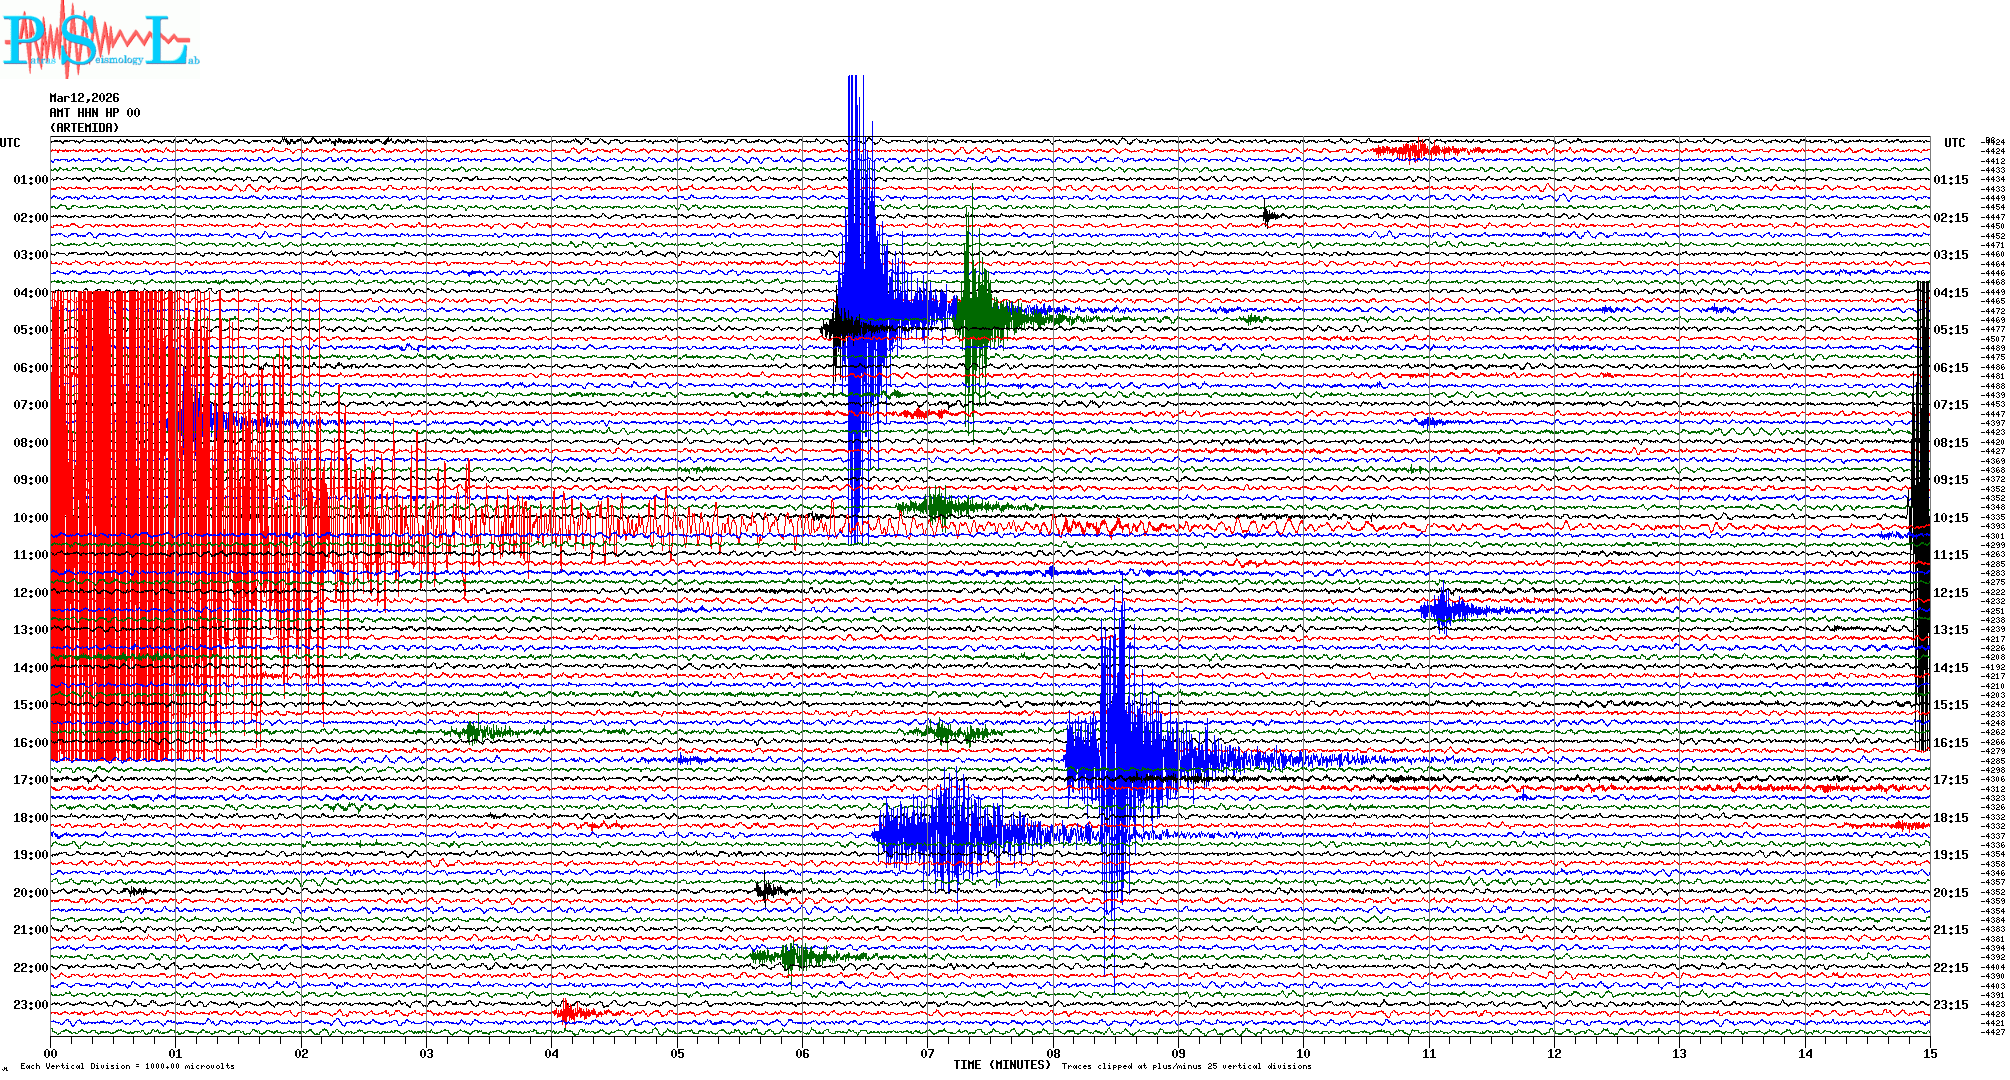This screenshot has height=1080, width=2010.
Task: Click minute marker 08 on bottom axis
Action: click(1053, 1053)
